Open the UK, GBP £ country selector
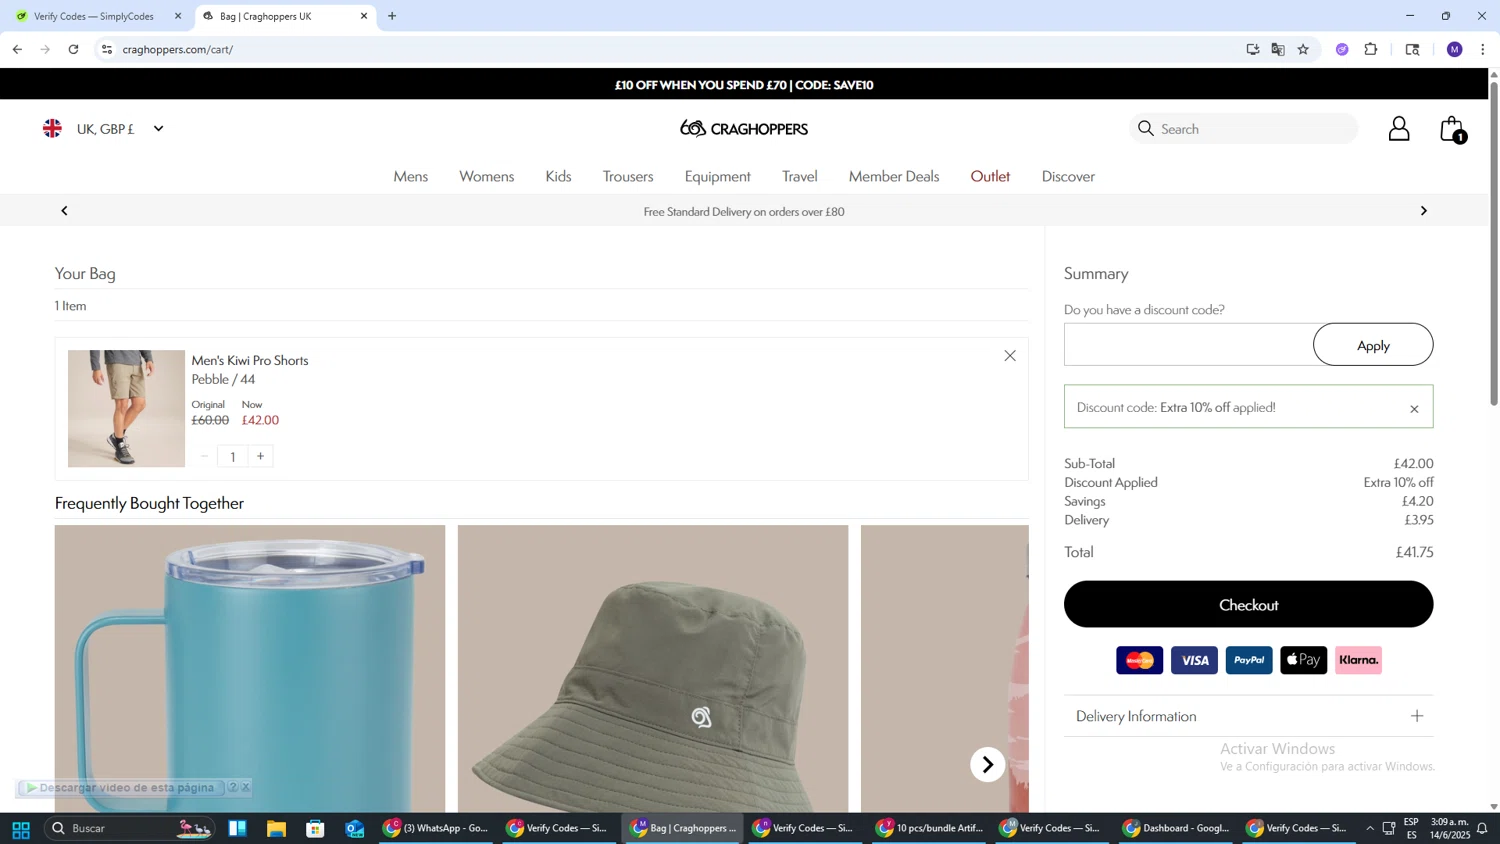The image size is (1500, 844). tap(104, 129)
